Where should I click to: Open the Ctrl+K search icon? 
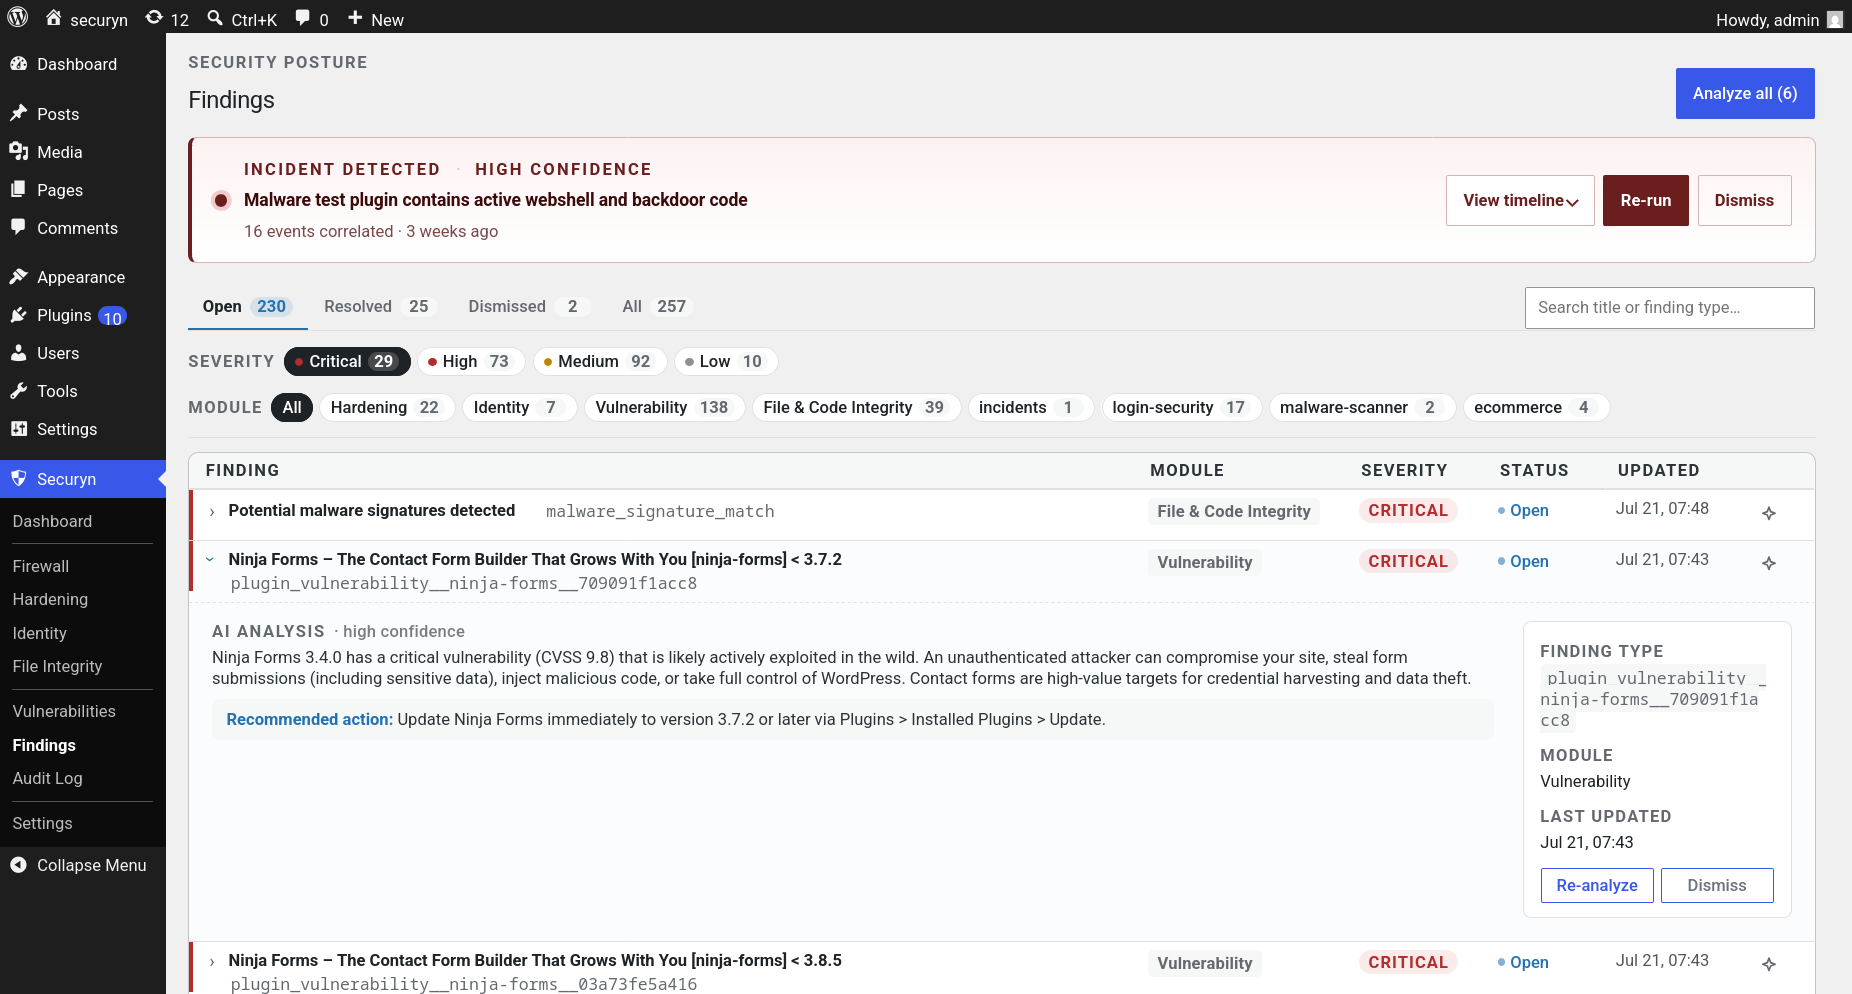(215, 18)
